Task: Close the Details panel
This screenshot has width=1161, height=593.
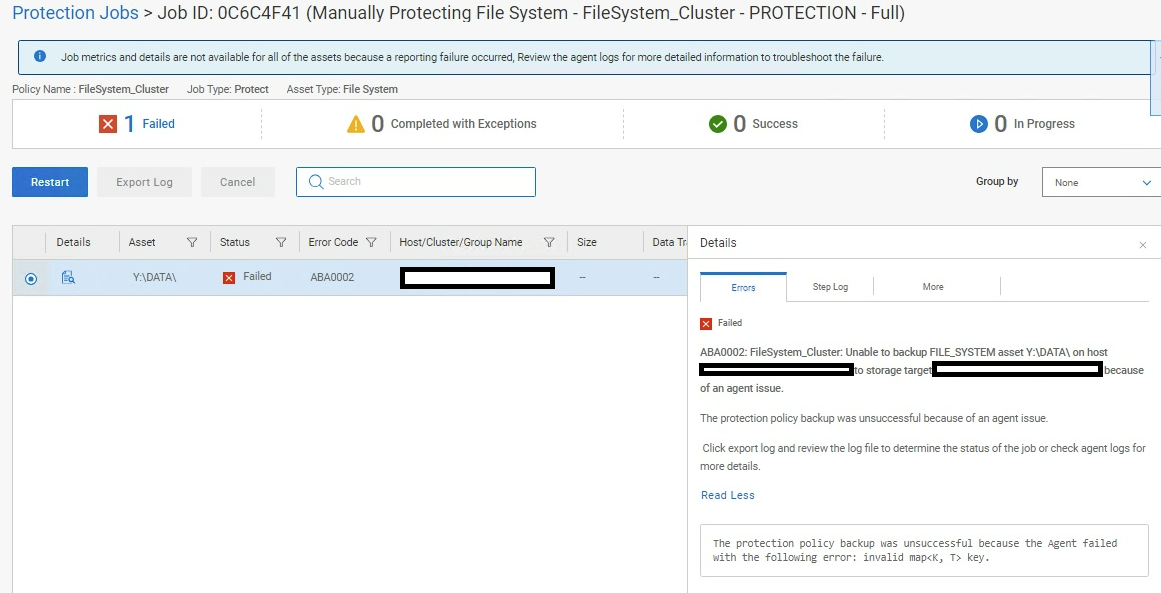Action: (1143, 245)
